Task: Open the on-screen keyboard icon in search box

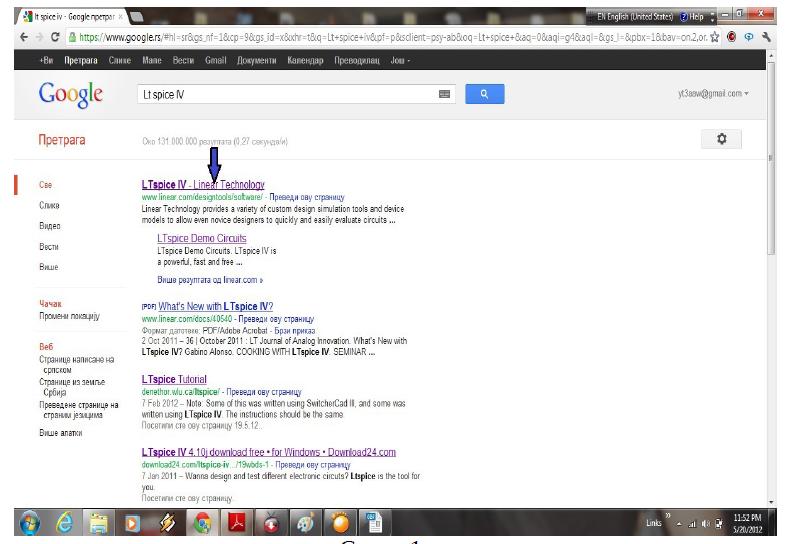Action: pos(444,94)
